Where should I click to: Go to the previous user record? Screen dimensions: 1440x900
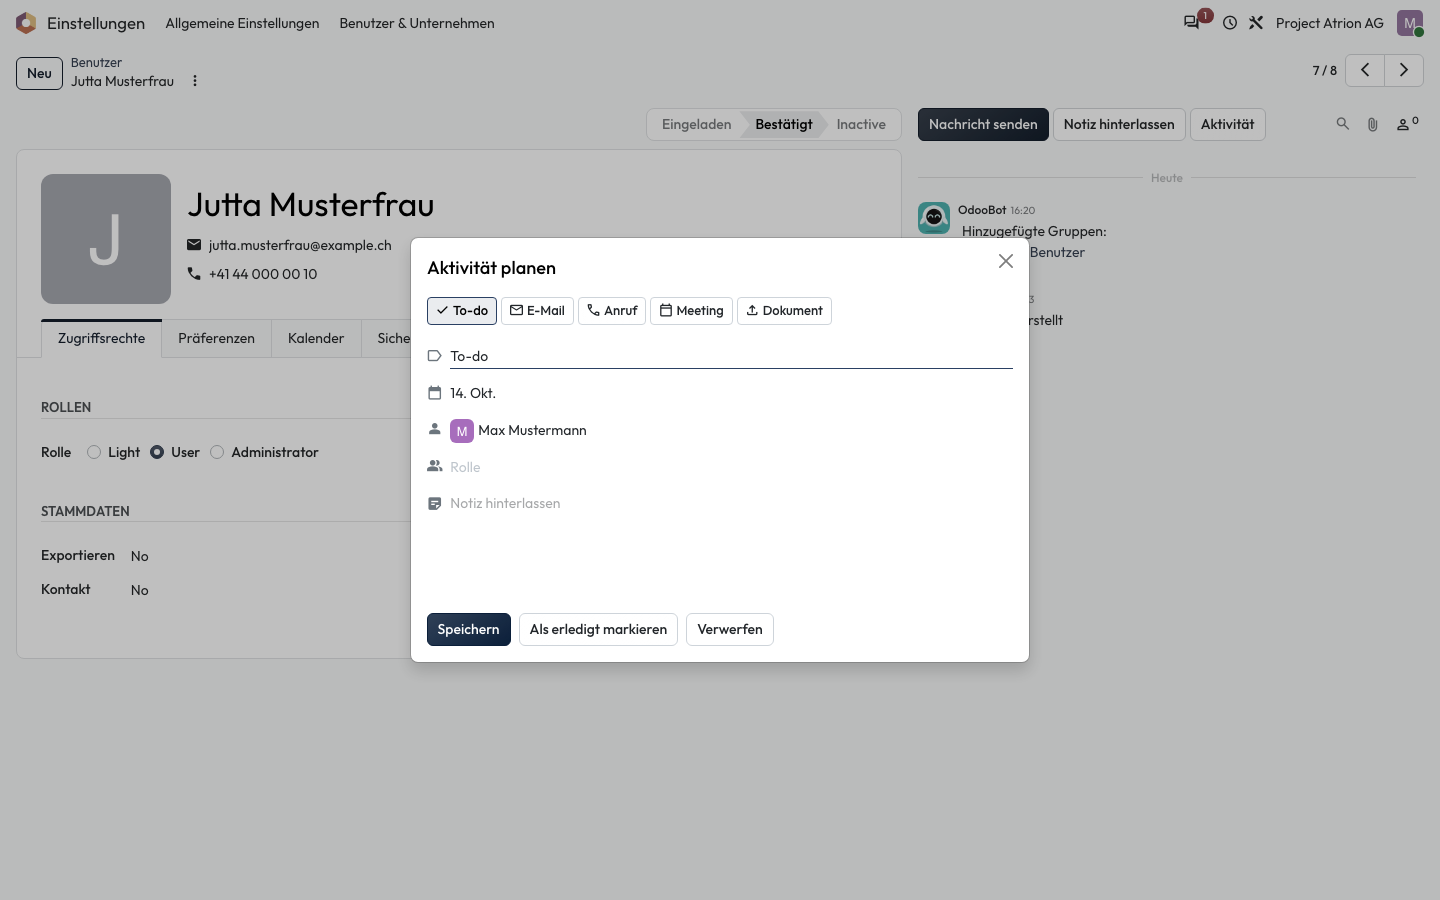(x=1365, y=70)
